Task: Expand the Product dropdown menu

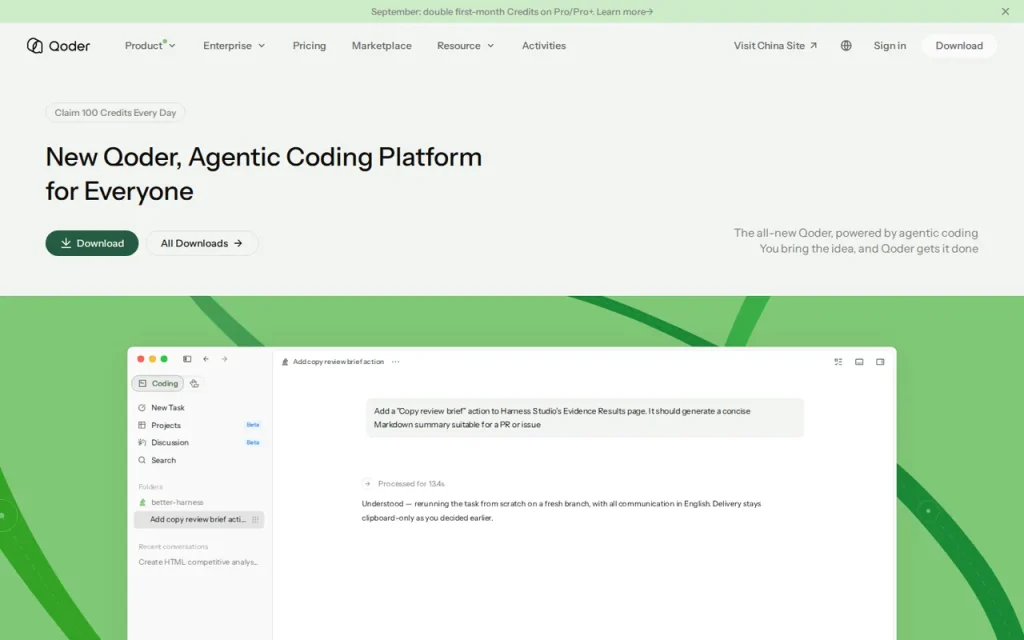Action: 150,46
